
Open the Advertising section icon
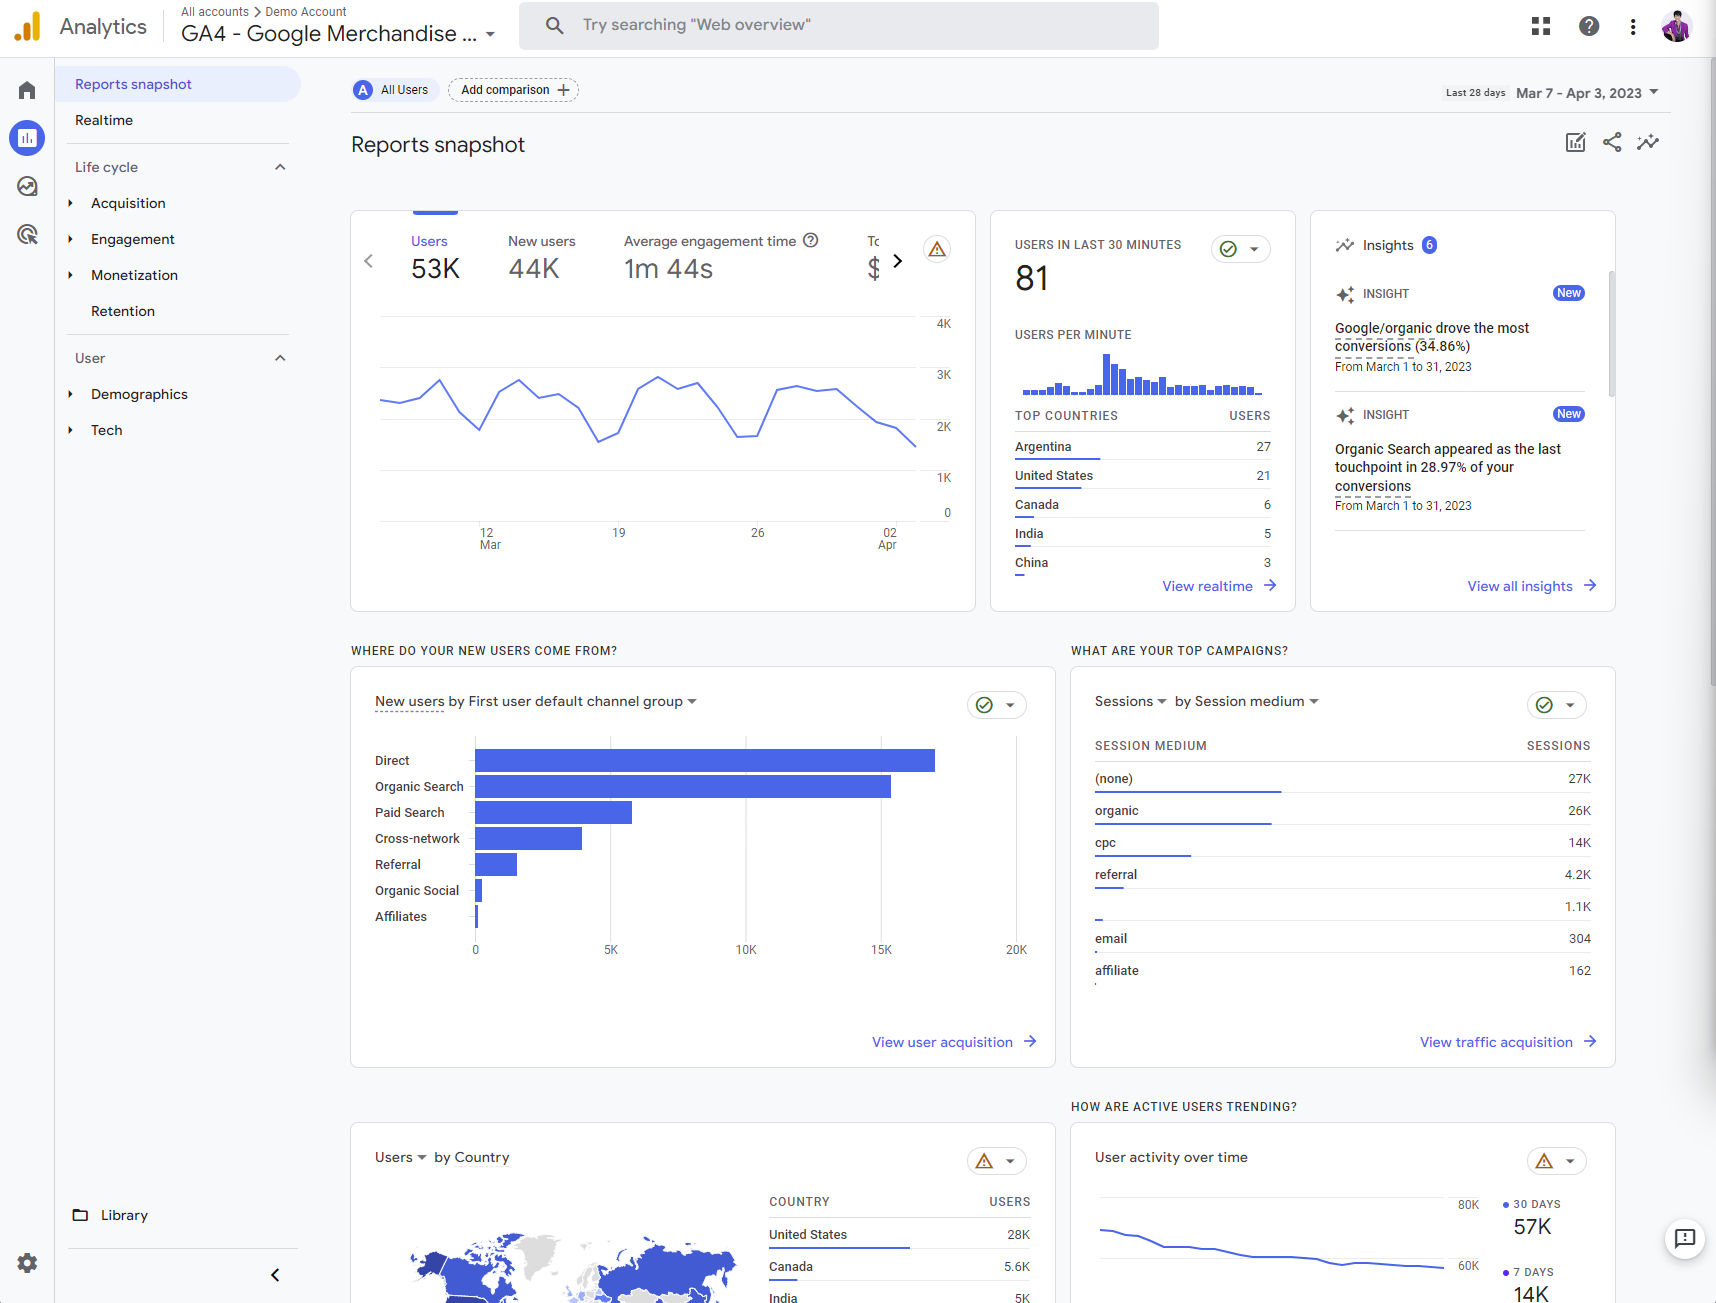26,234
